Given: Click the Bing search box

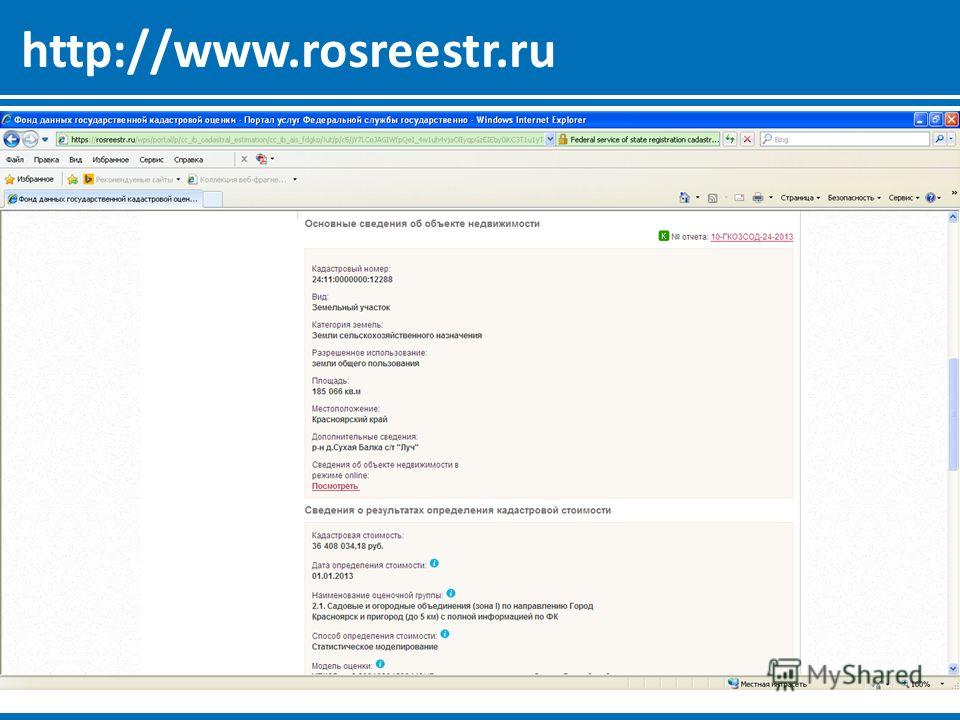Looking at the screenshot, I should [845, 140].
